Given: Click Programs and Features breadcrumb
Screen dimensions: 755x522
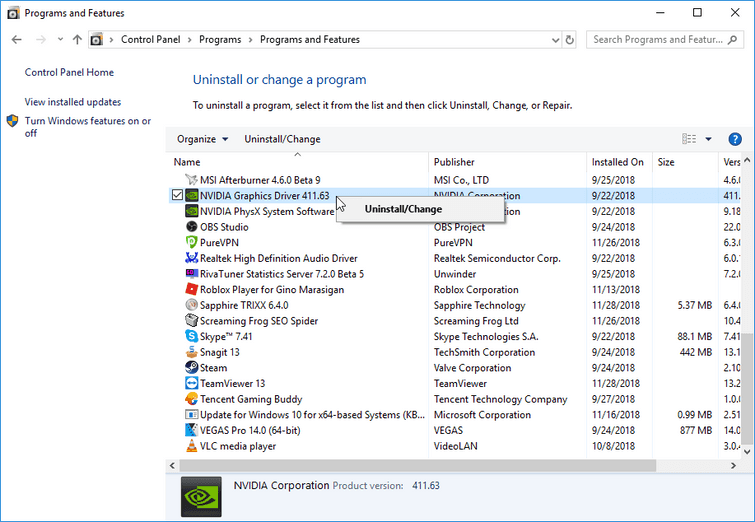Looking at the screenshot, I should 310,39.
